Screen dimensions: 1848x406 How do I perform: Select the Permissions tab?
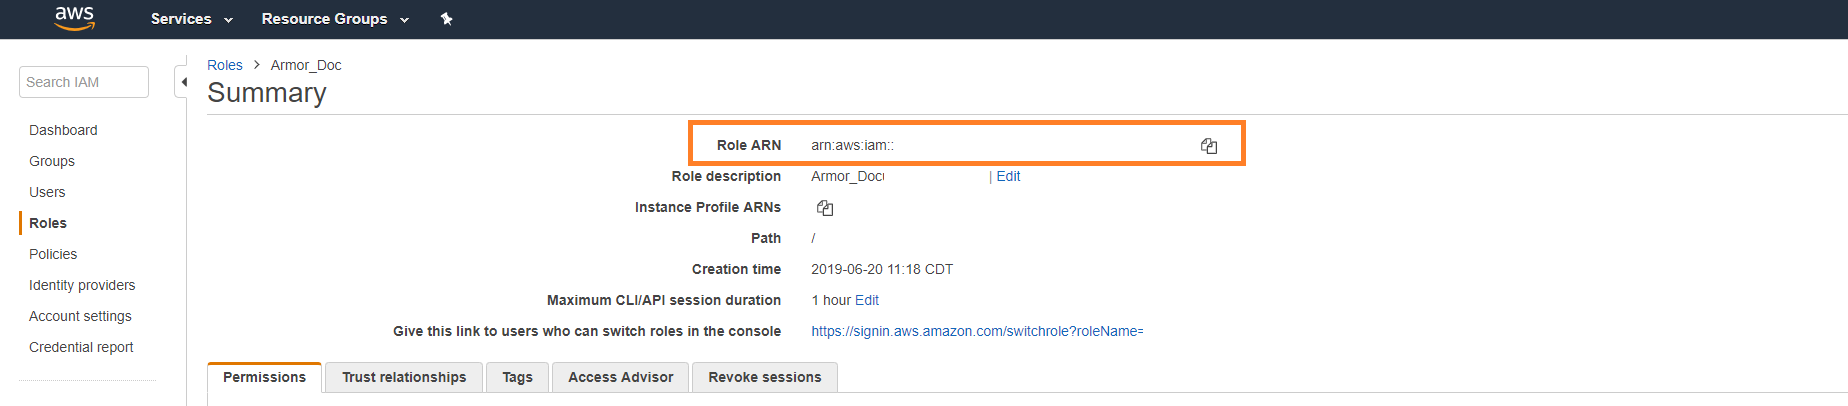(x=264, y=377)
